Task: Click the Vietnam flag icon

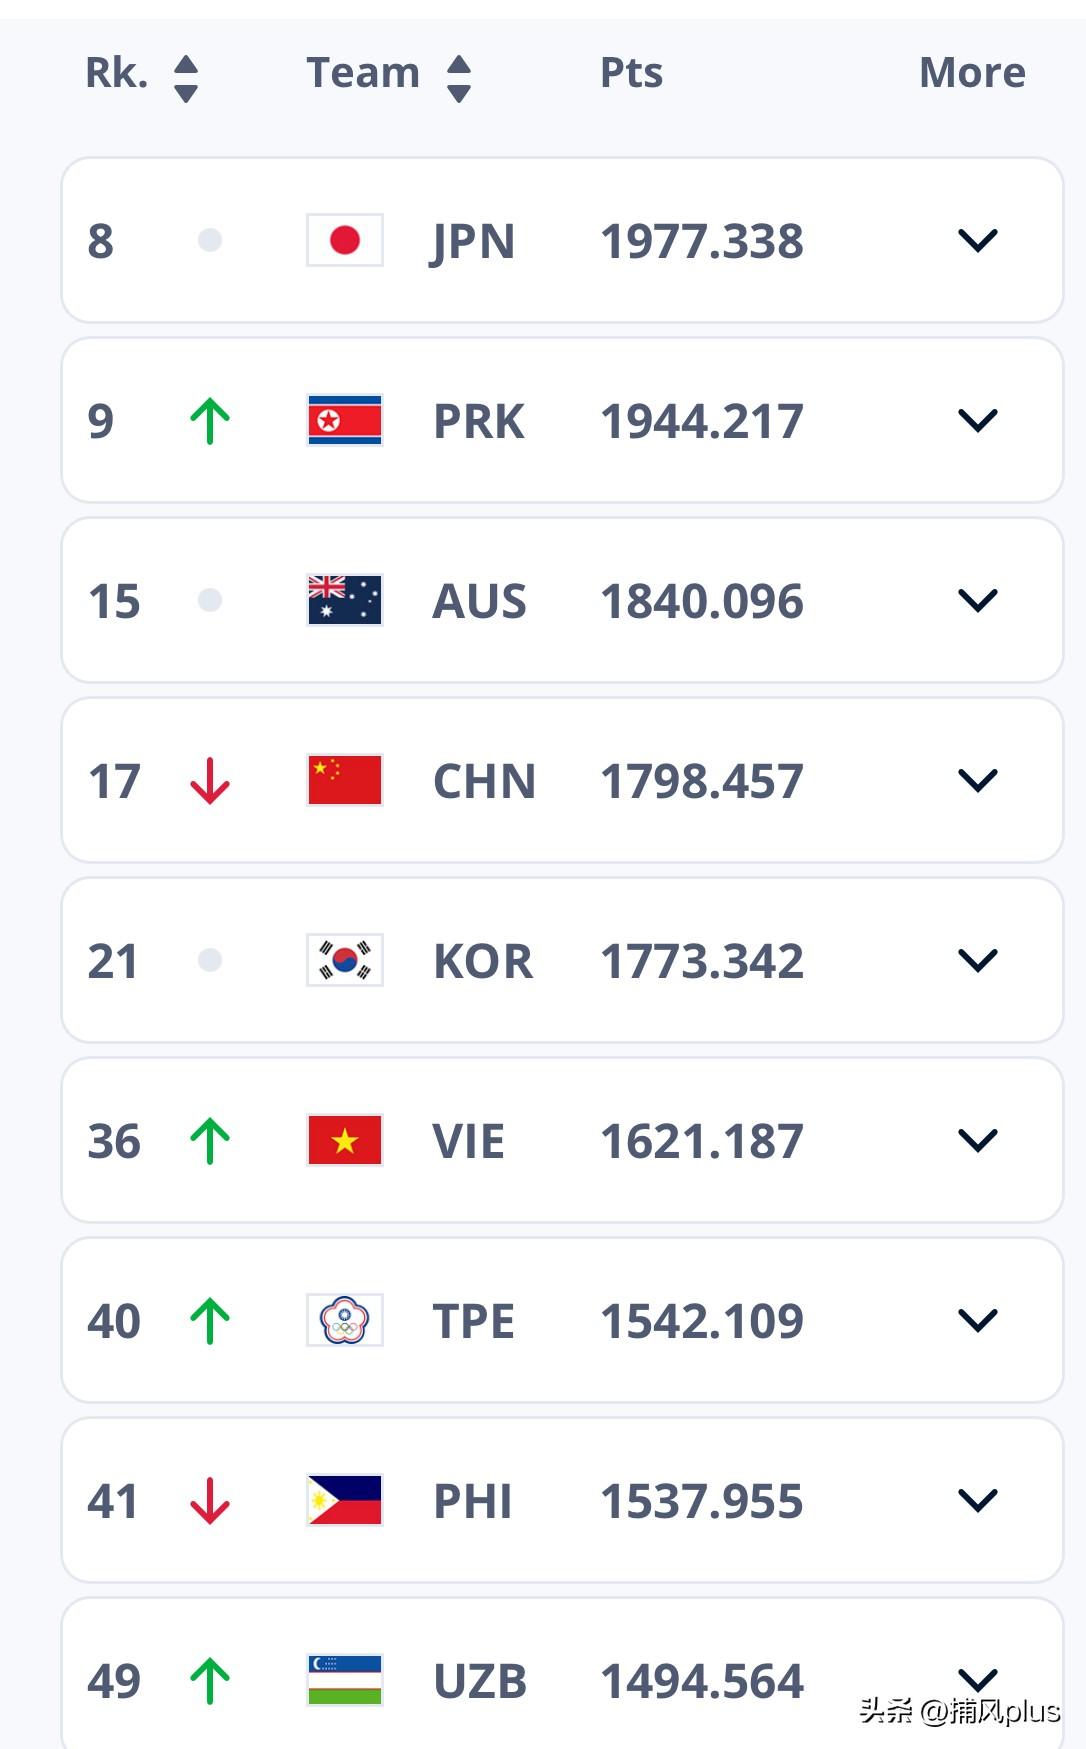Action: tap(344, 1140)
